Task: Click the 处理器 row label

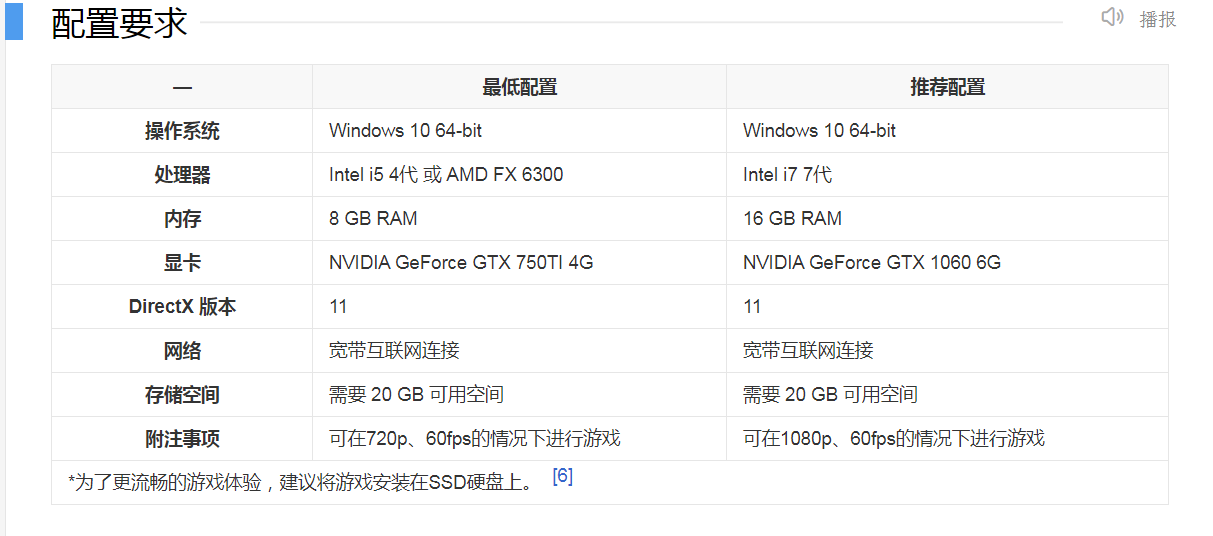Action: click(182, 175)
